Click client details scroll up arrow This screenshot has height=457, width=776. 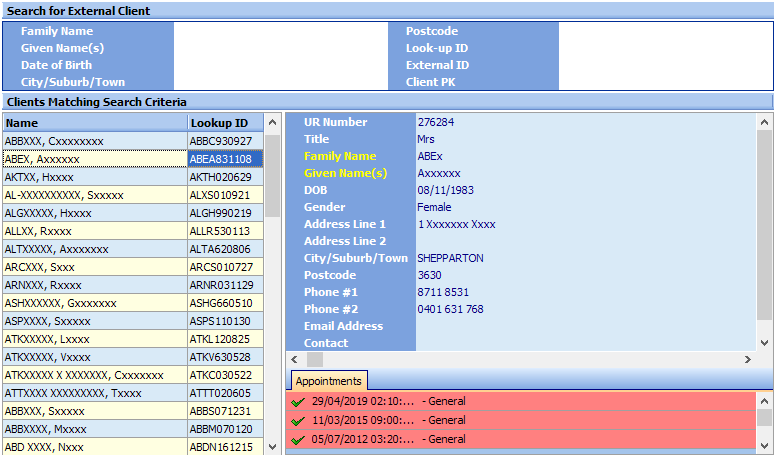click(764, 122)
